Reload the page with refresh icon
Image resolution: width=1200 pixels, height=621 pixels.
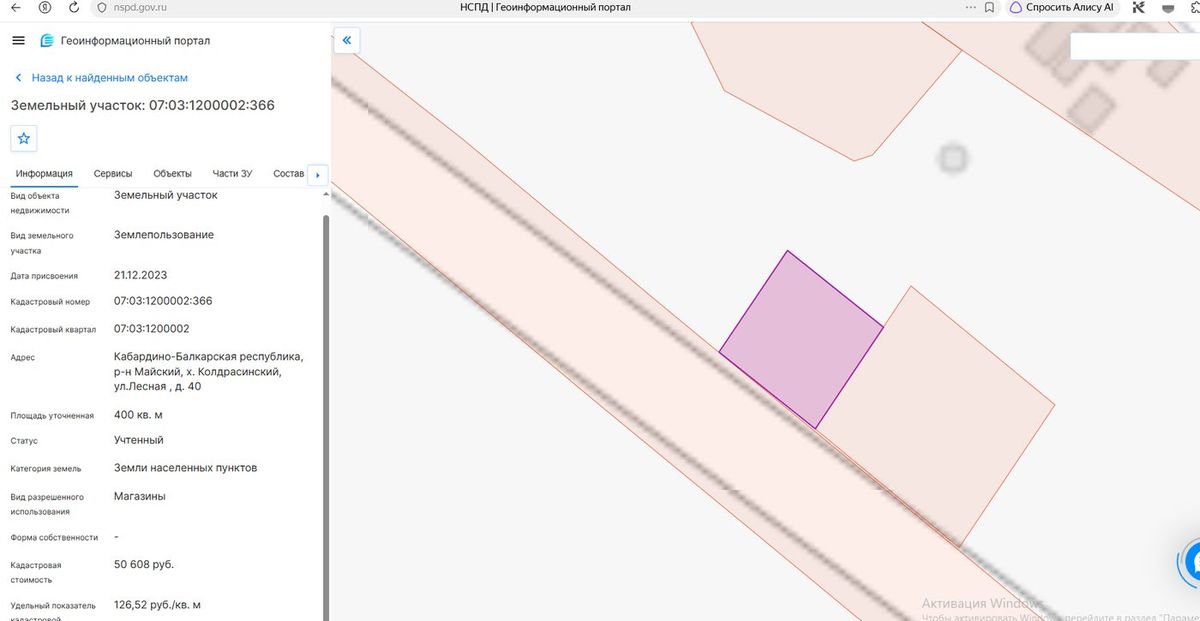click(x=74, y=7)
